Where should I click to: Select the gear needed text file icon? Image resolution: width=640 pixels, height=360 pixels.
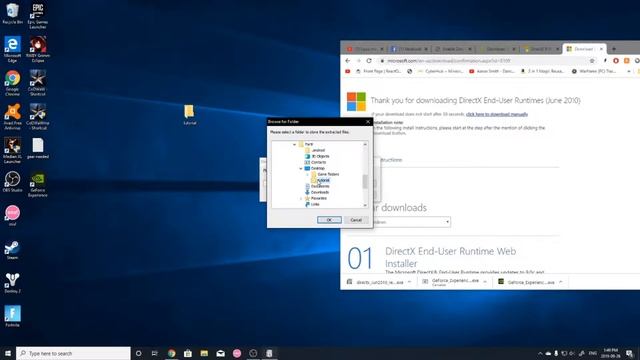coord(38,148)
